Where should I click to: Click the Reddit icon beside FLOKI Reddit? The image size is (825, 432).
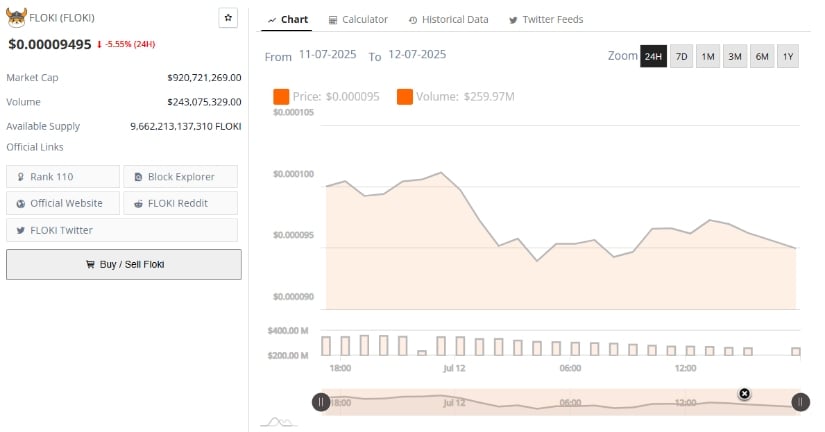pyautogui.click(x=138, y=204)
